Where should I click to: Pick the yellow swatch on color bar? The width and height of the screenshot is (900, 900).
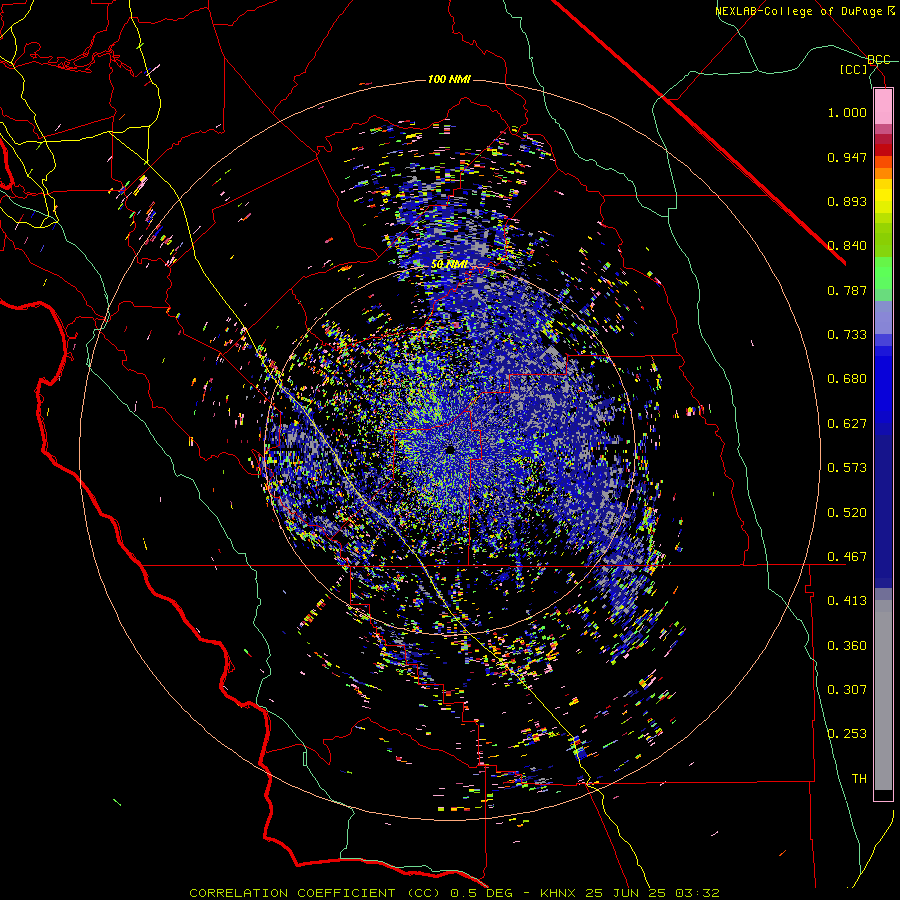883,196
